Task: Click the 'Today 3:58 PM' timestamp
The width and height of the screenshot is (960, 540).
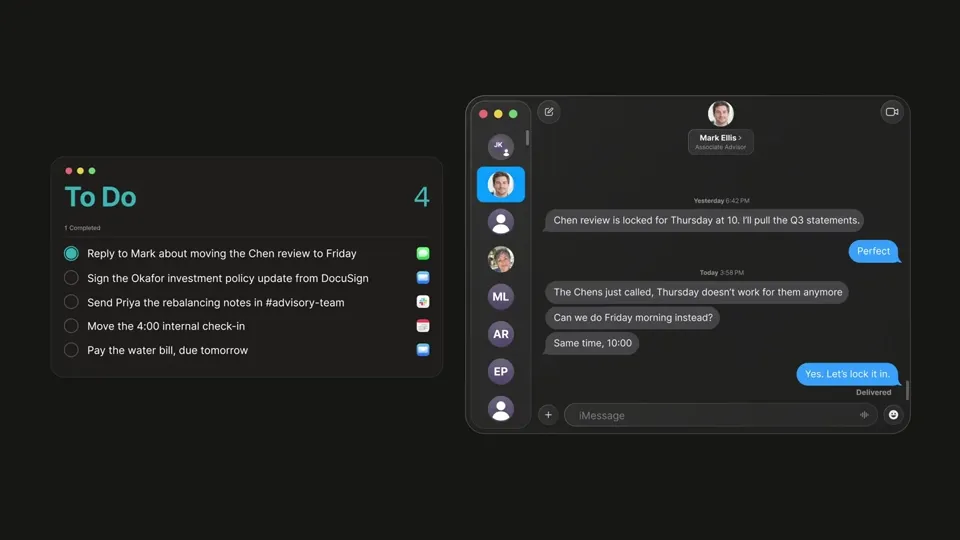Action: tap(721, 272)
